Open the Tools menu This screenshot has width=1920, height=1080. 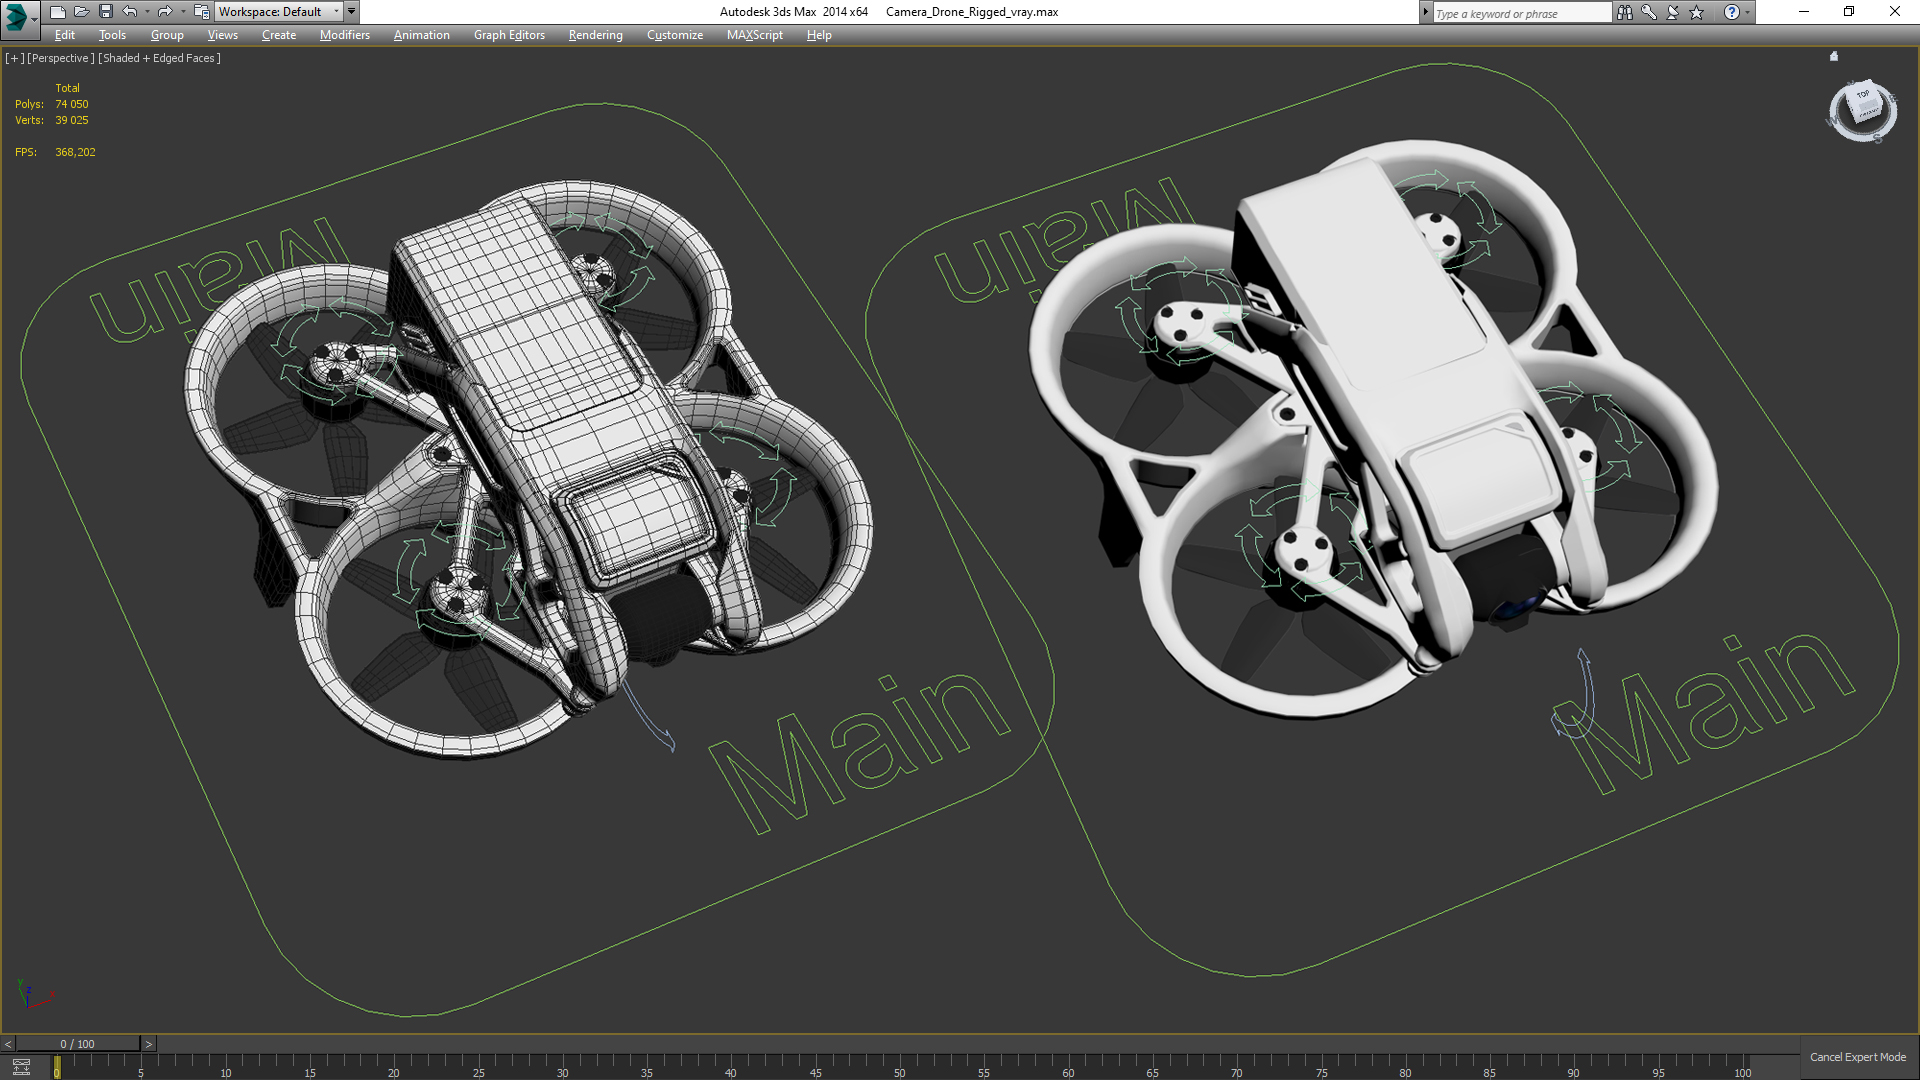[x=112, y=35]
